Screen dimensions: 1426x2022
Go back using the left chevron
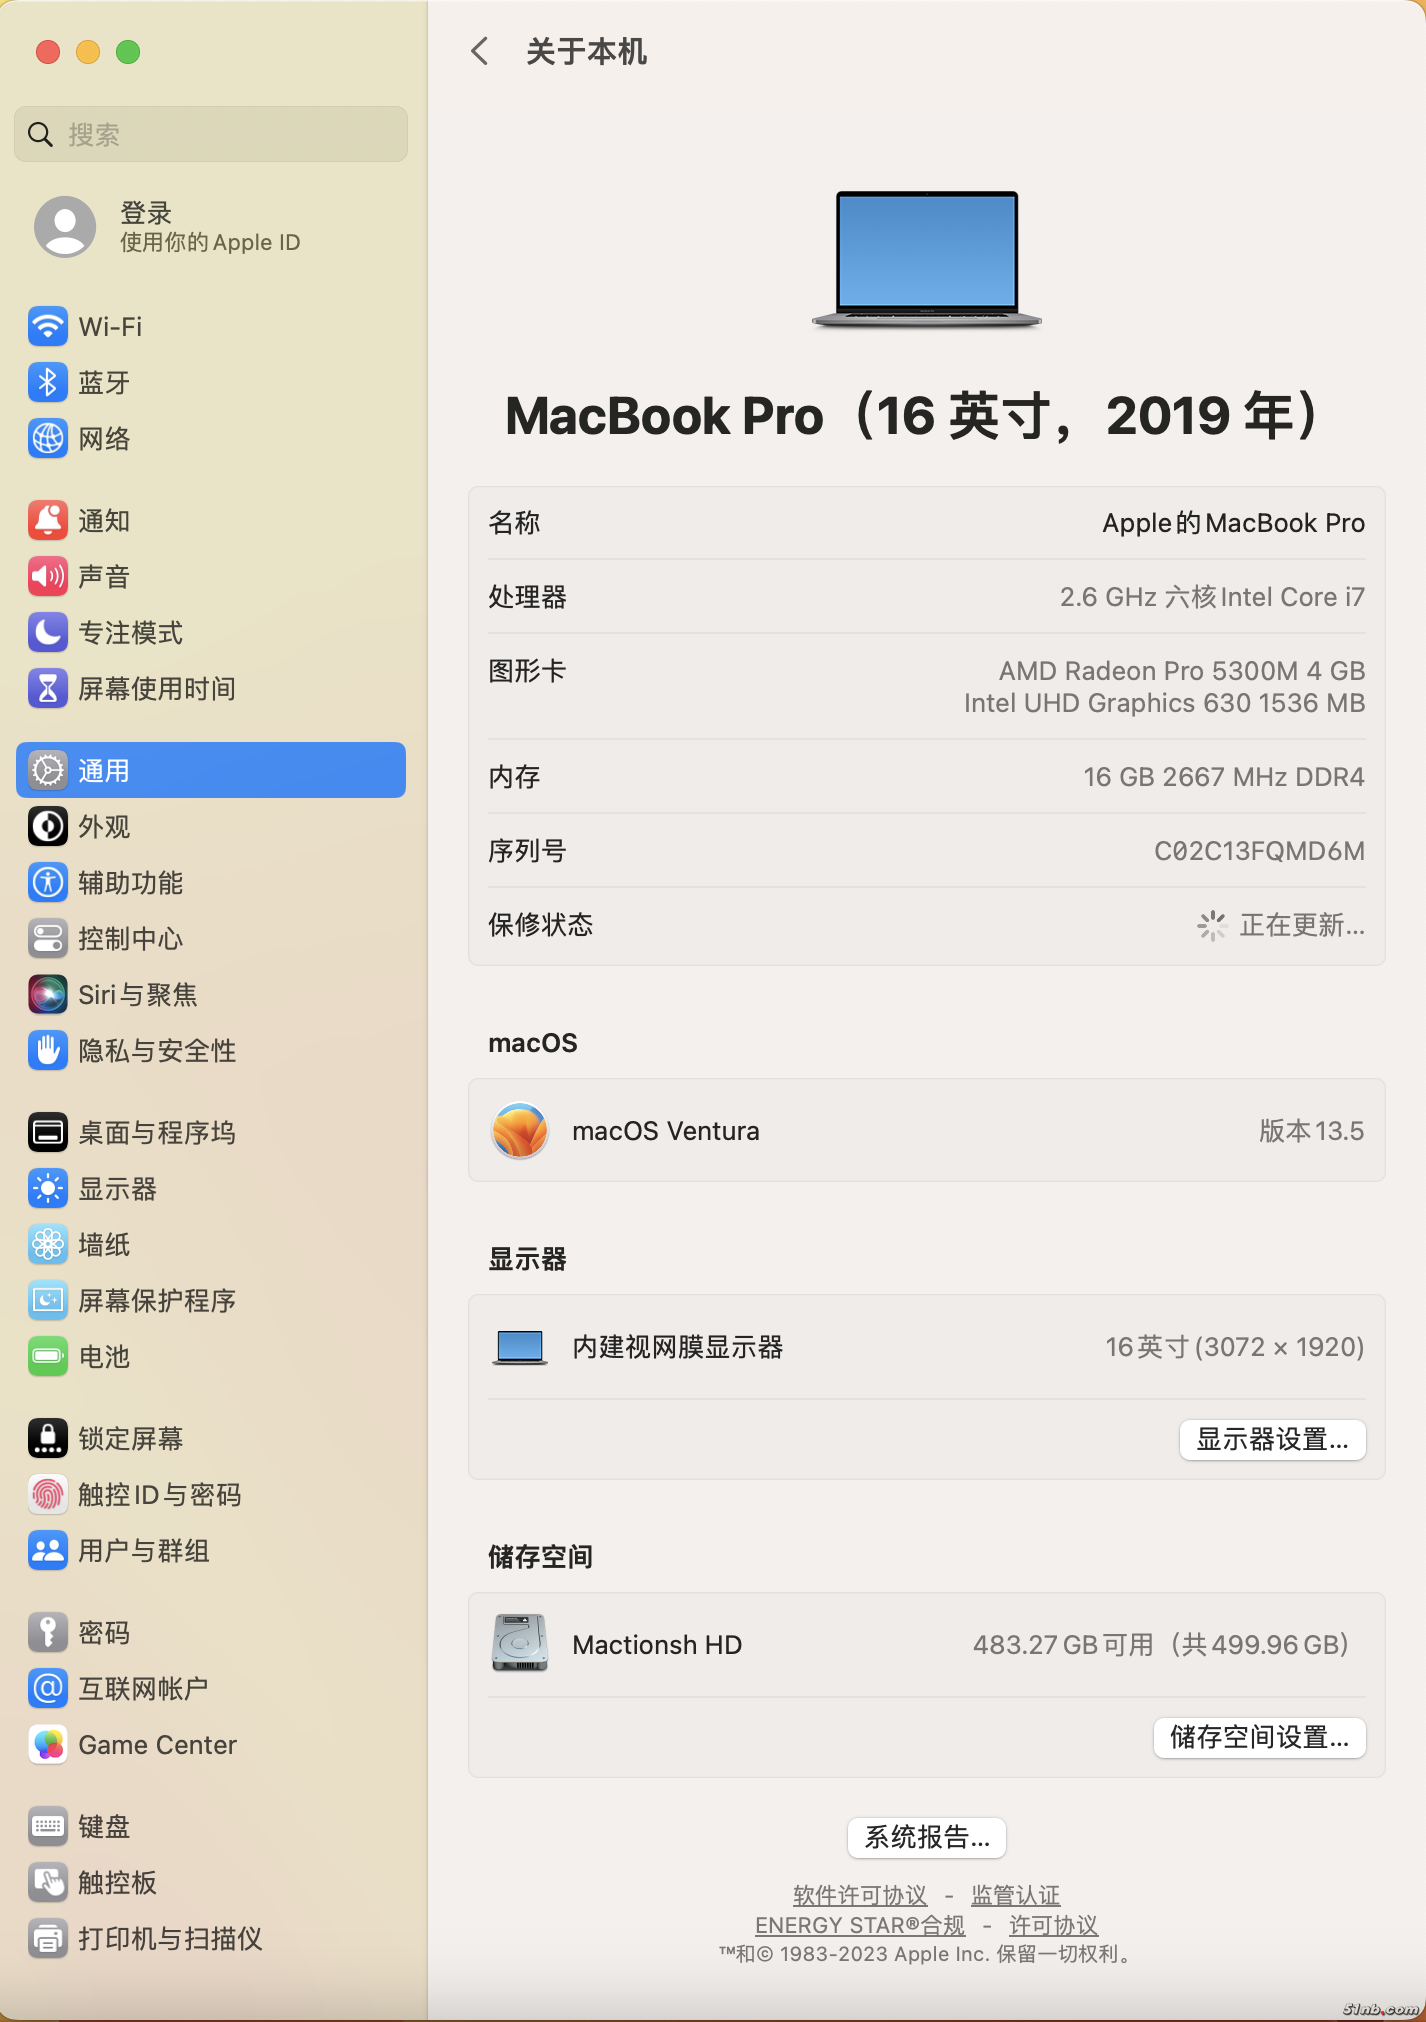pos(480,52)
